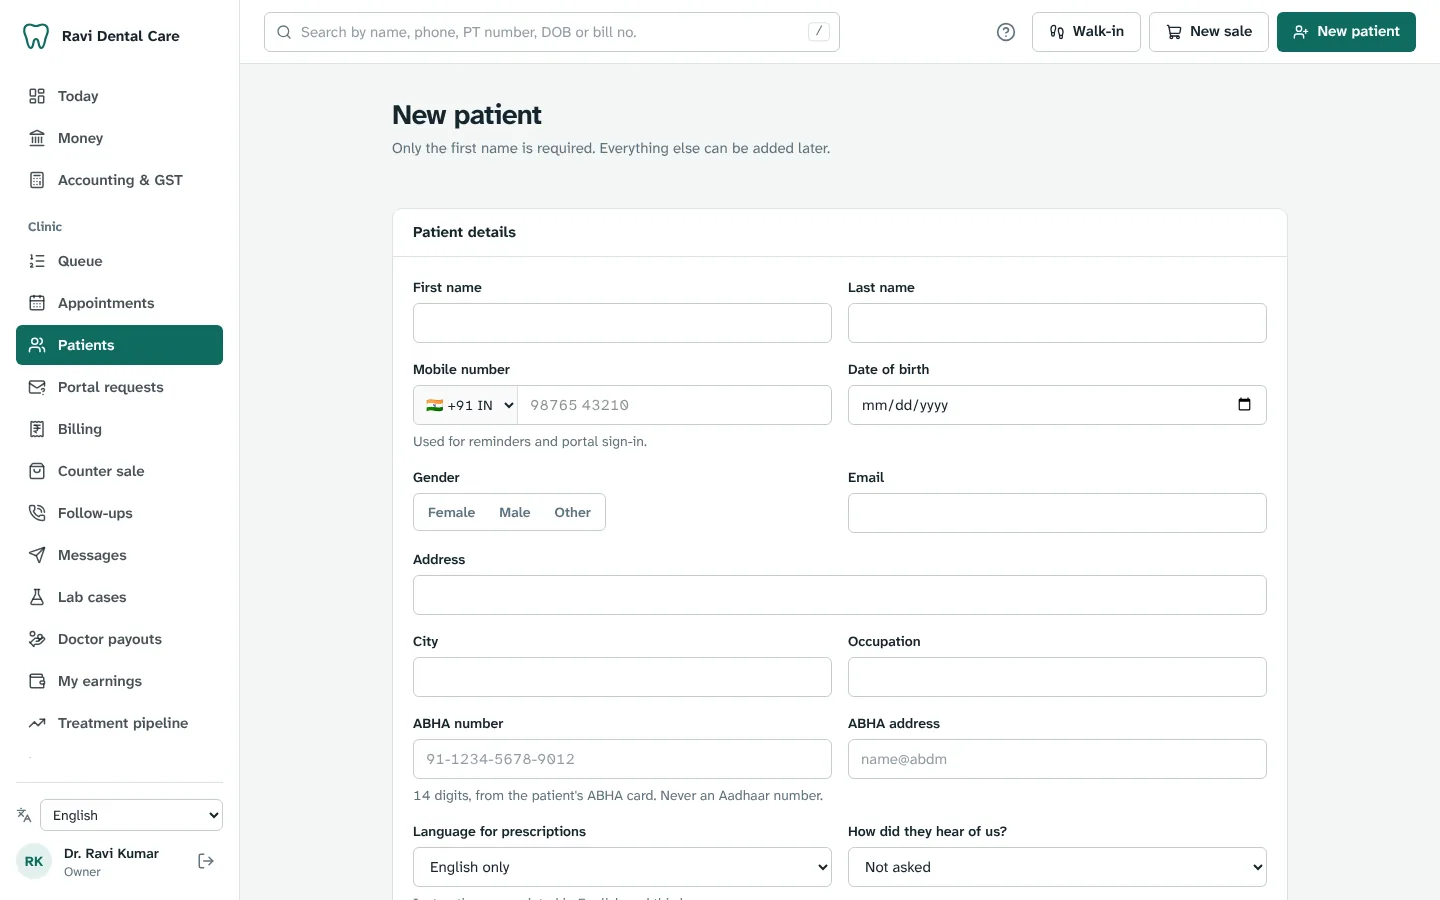Image resolution: width=1440 pixels, height=900 pixels.
Task: Go to Today in sidebar
Action: point(119,96)
